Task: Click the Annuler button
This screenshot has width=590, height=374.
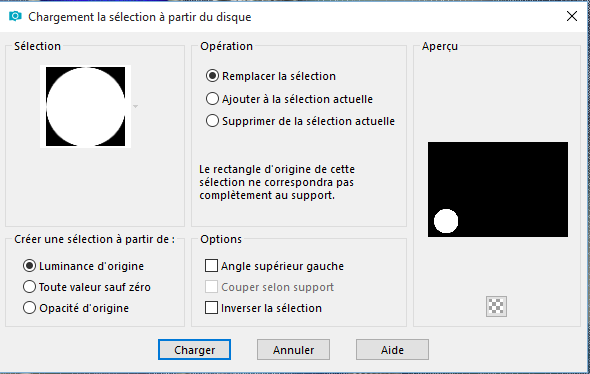Action: 293,350
